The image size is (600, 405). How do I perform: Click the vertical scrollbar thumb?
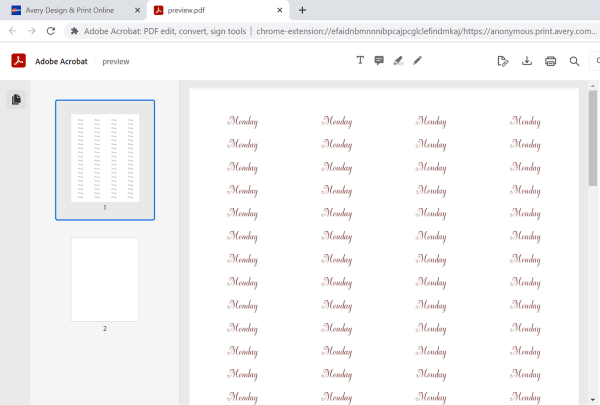tap(593, 138)
